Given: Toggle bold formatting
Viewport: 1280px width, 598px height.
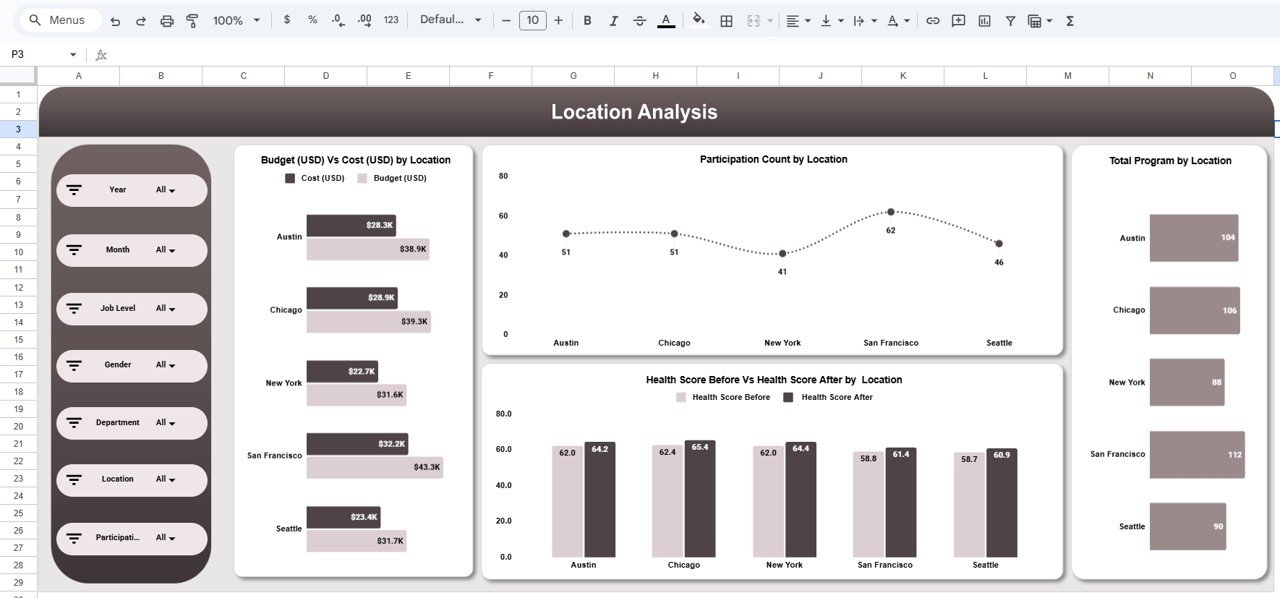Looking at the screenshot, I should click(587, 19).
